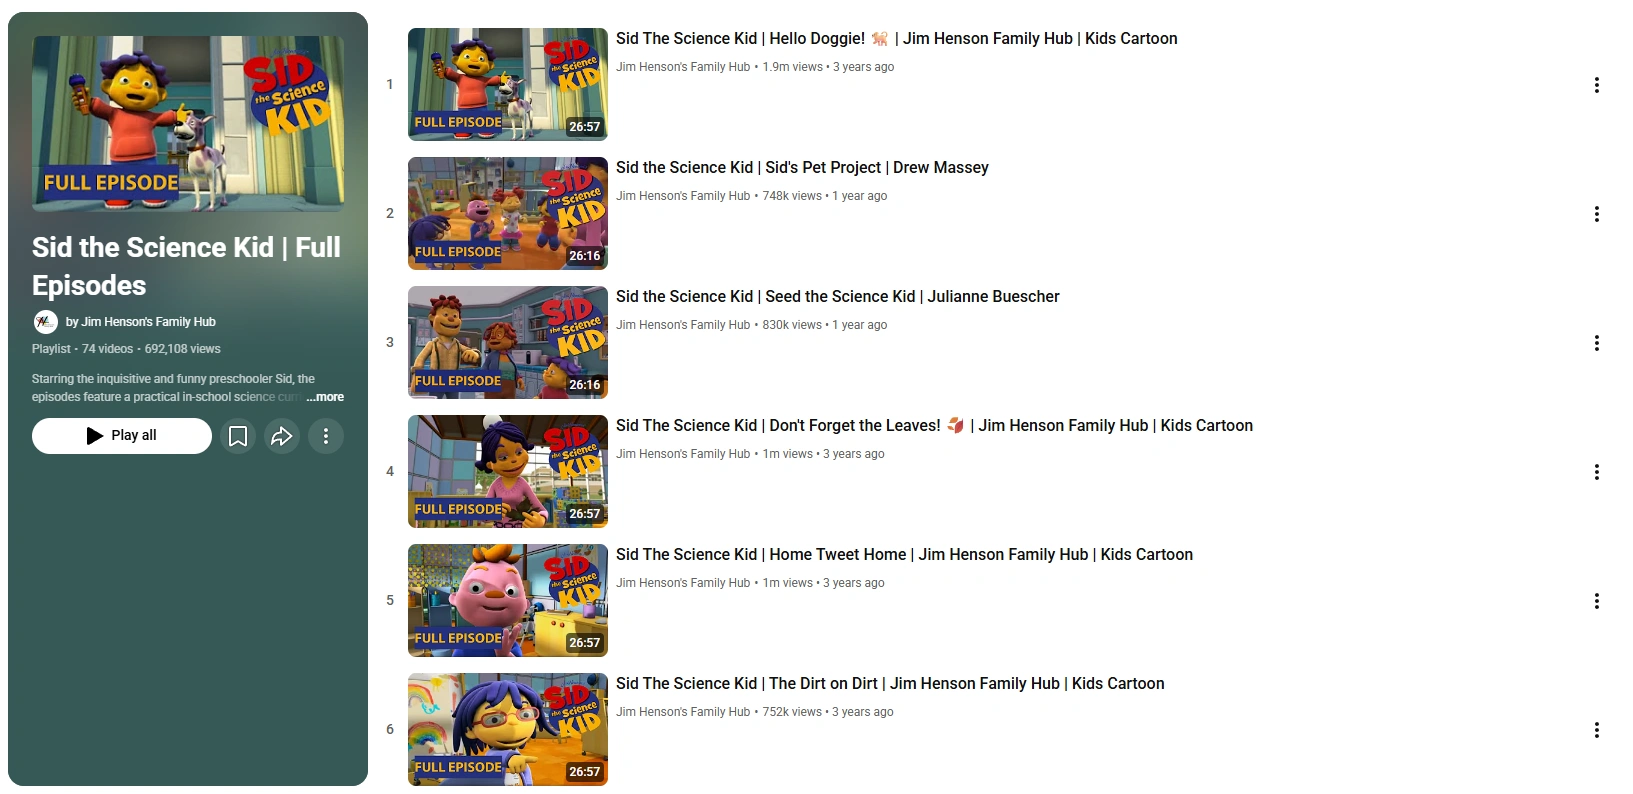Click the thumbnail of The Dirt on Dirt video
Screen dimensions: 1633x794
[x=508, y=730]
